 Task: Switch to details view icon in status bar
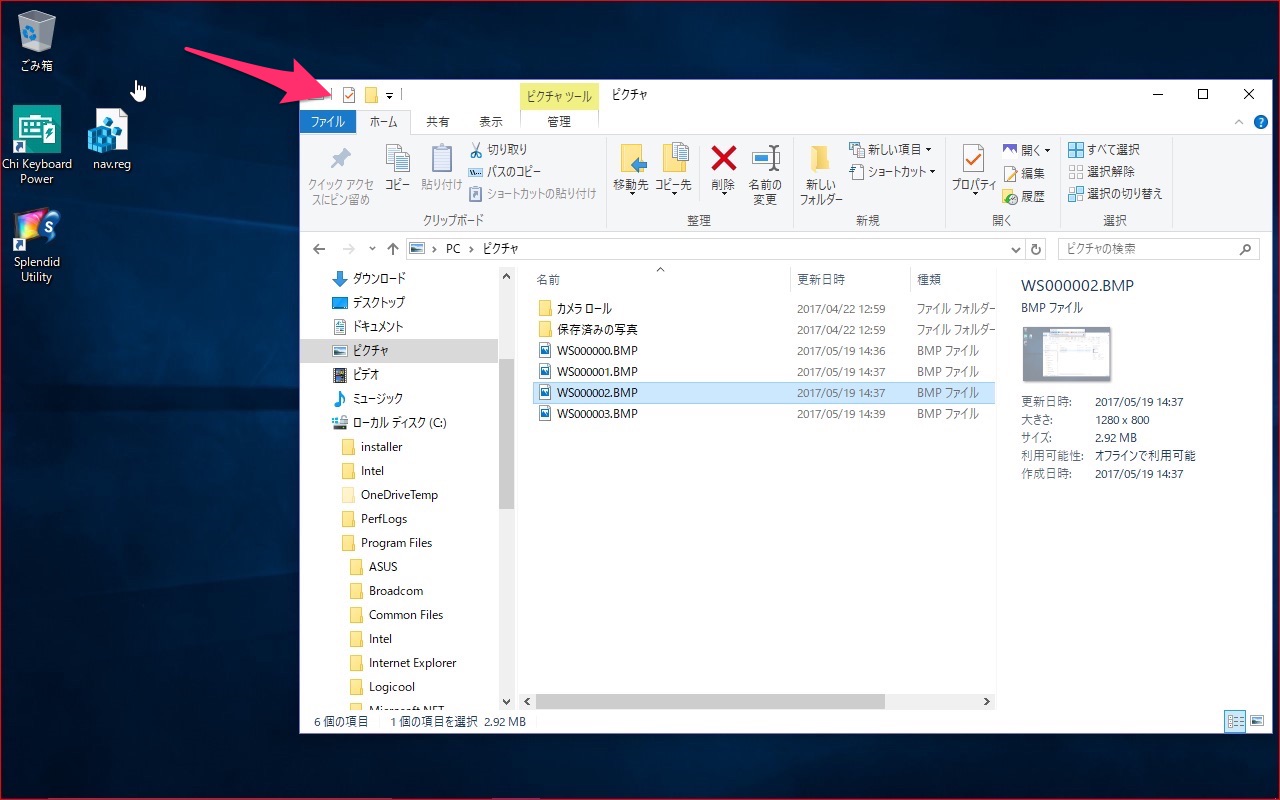pos(1235,721)
